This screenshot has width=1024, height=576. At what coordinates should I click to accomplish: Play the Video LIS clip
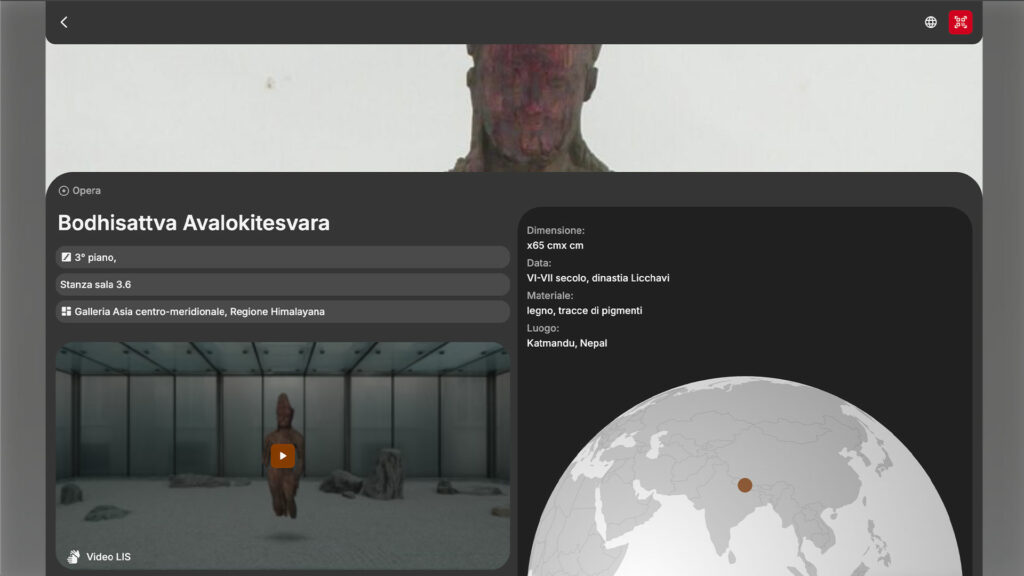tap(283, 456)
